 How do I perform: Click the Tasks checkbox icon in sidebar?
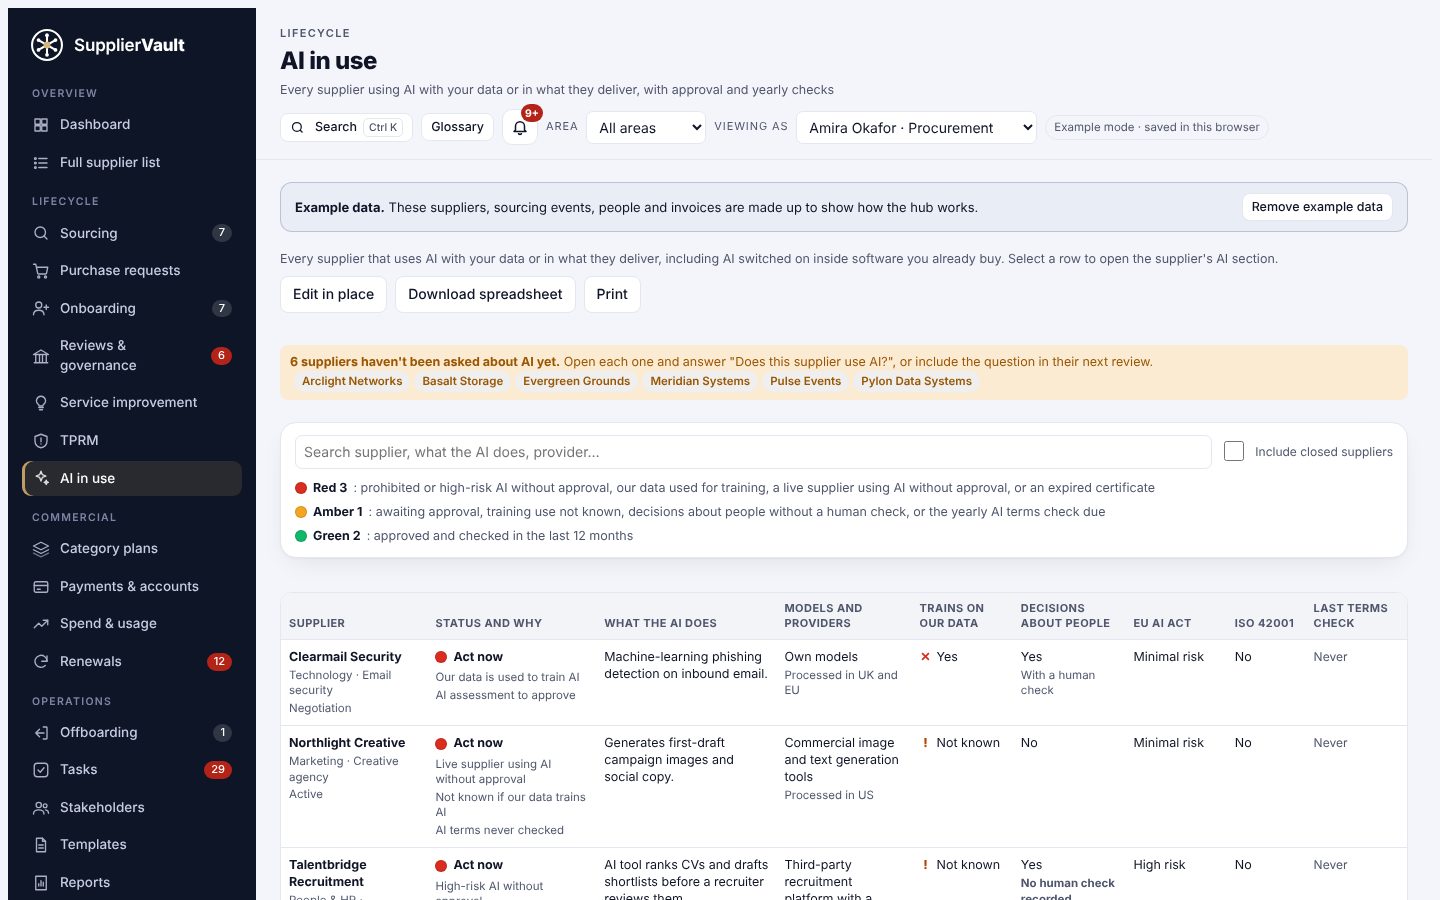pos(41,770)
